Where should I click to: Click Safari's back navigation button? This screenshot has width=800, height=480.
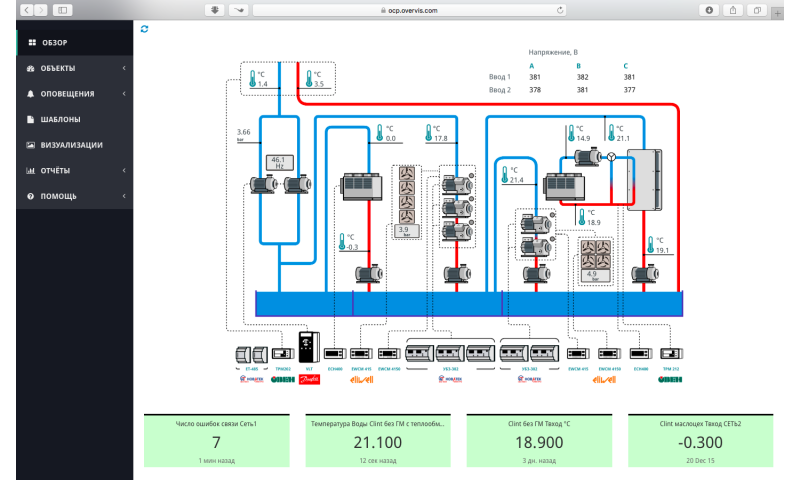pos(27,9)
